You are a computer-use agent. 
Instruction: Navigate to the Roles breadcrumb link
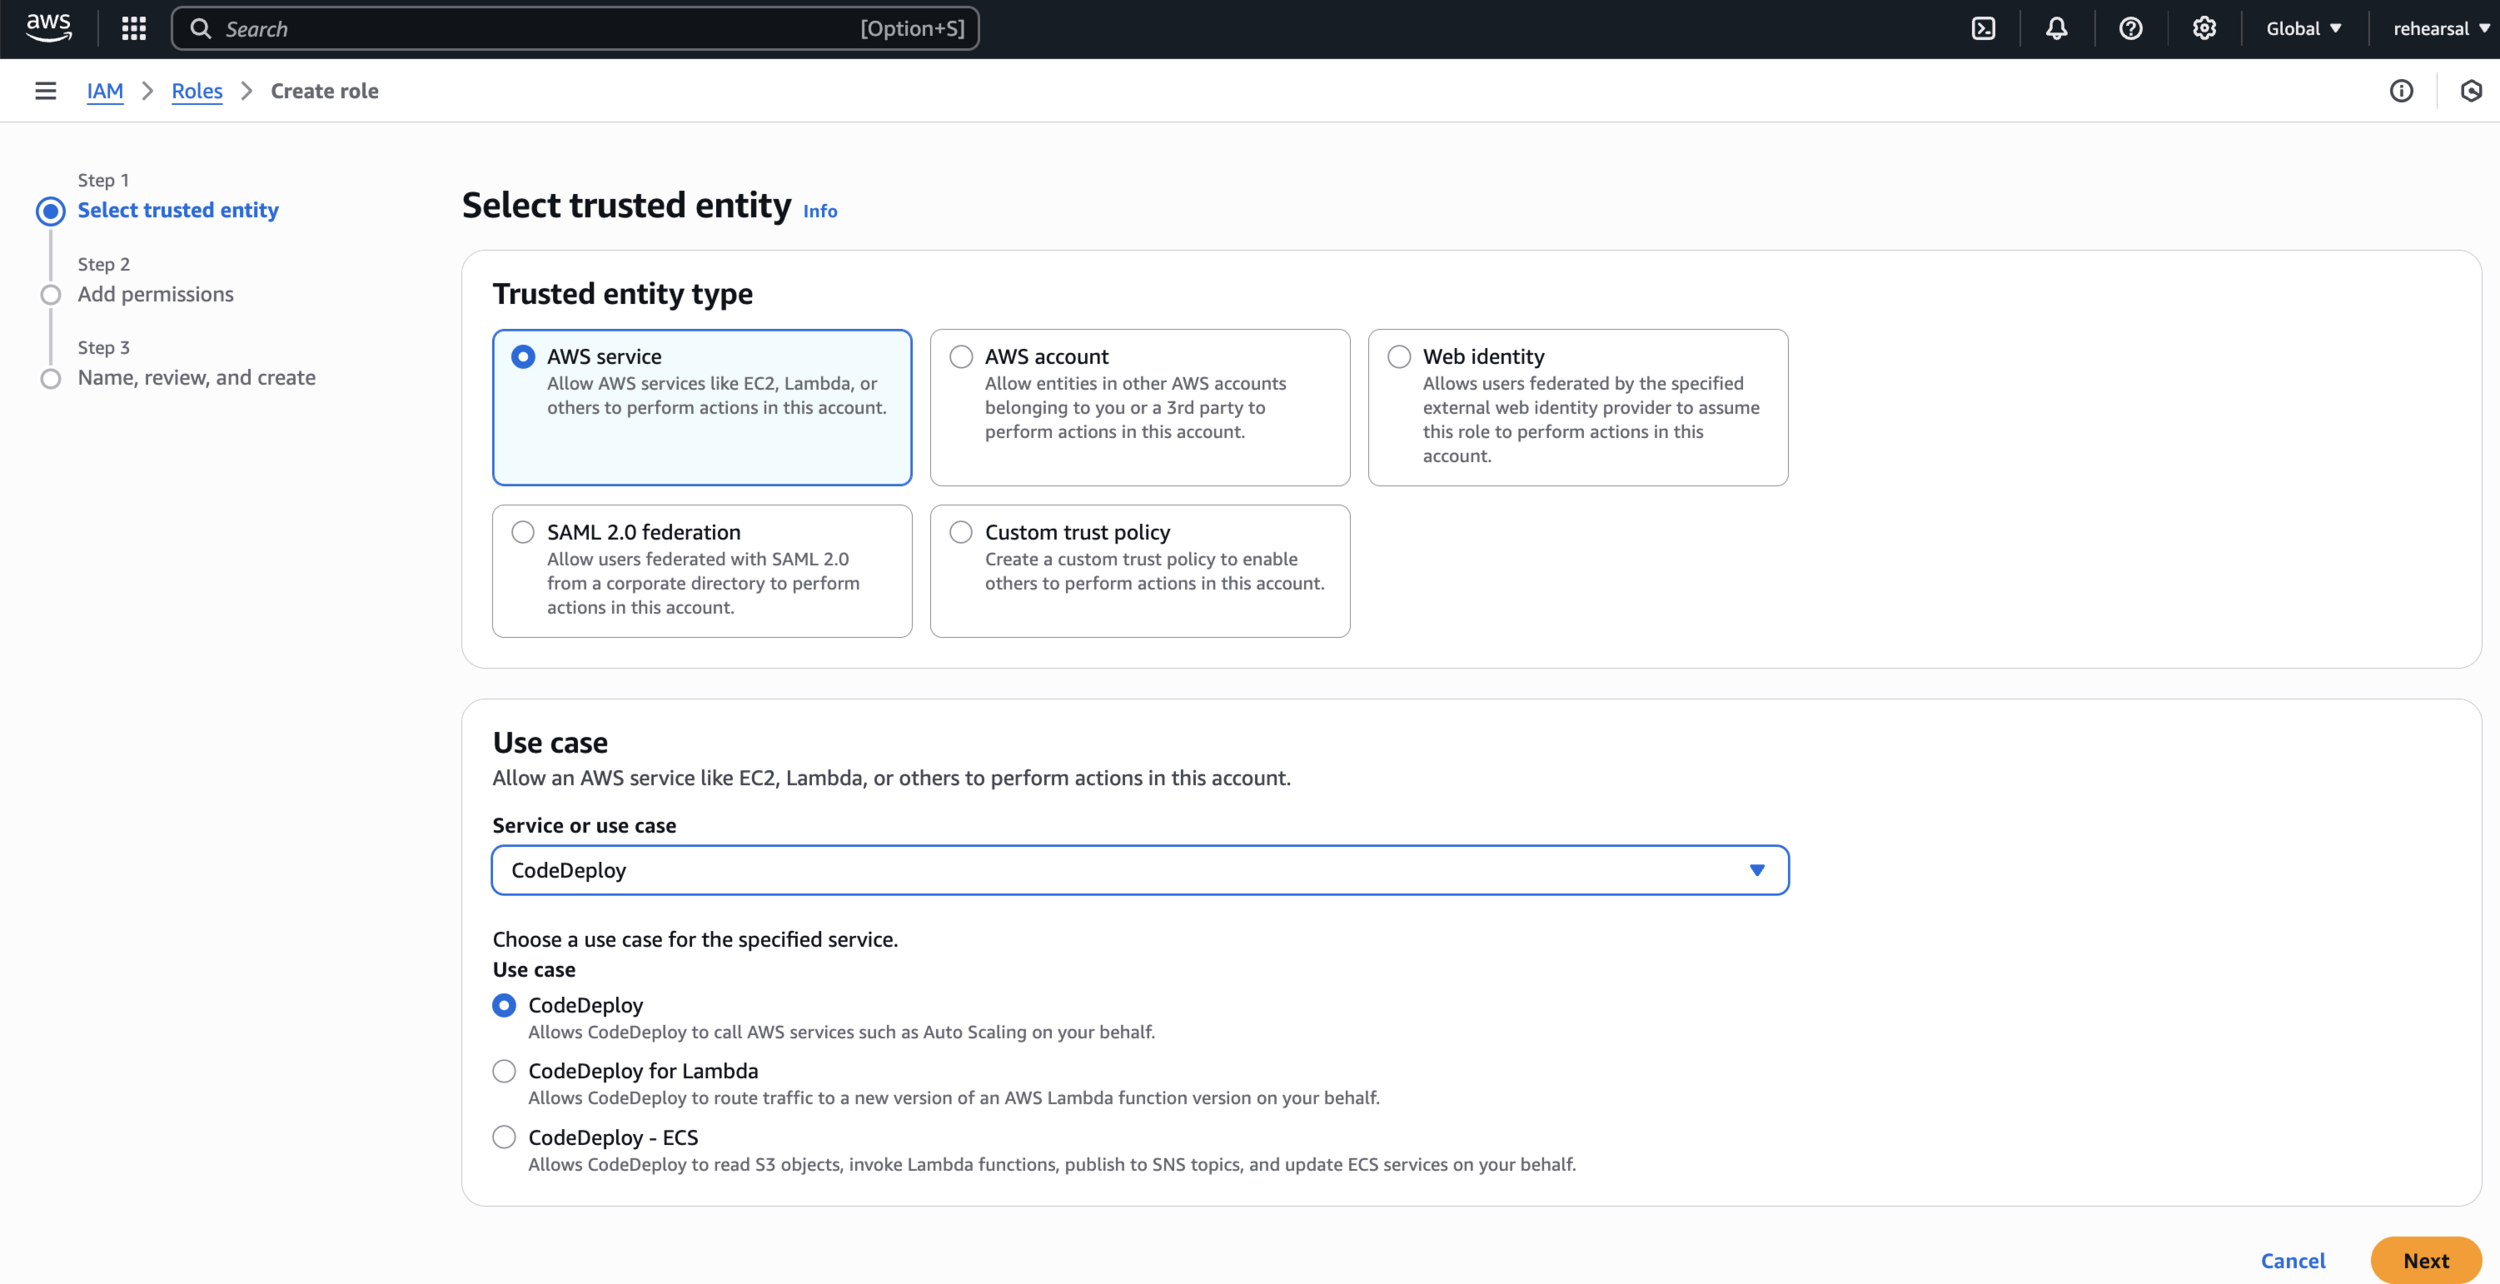[197, 91]
